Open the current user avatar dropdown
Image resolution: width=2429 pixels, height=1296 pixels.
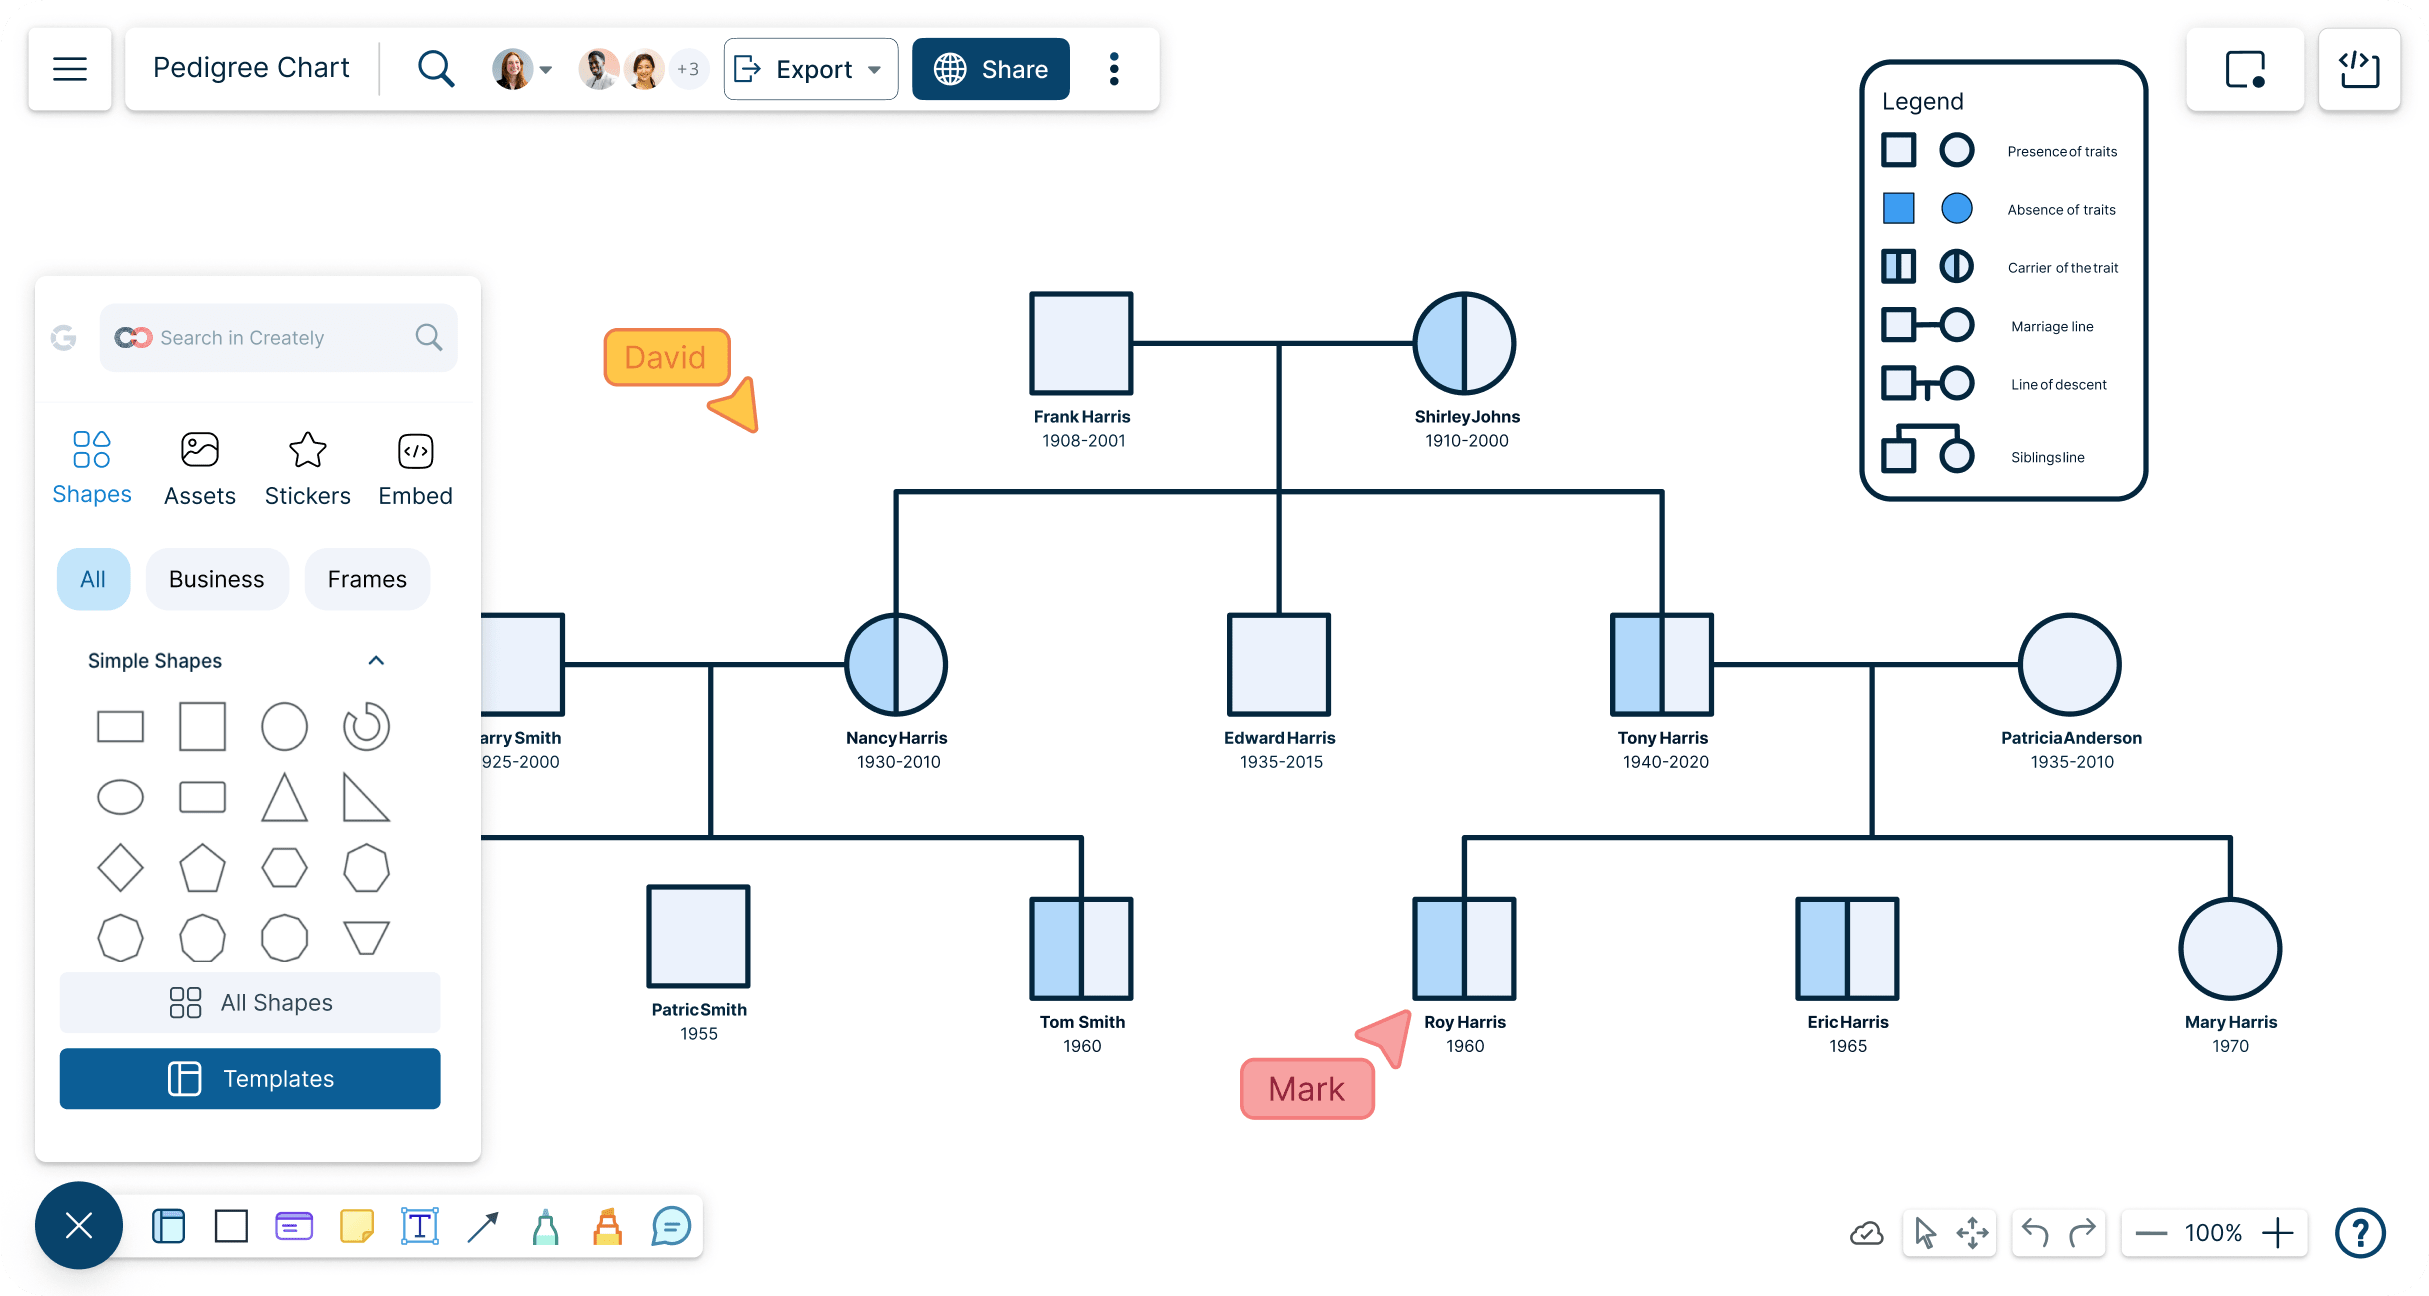click(522, 69)
